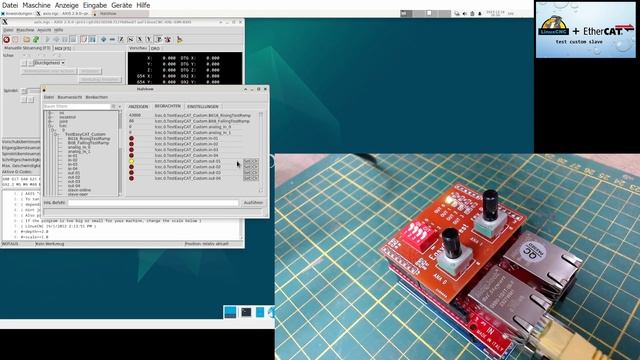Open the third dock icon at bottom
Image resolution: width=640 pixels, height=360 pixels.
click(260, 312)
